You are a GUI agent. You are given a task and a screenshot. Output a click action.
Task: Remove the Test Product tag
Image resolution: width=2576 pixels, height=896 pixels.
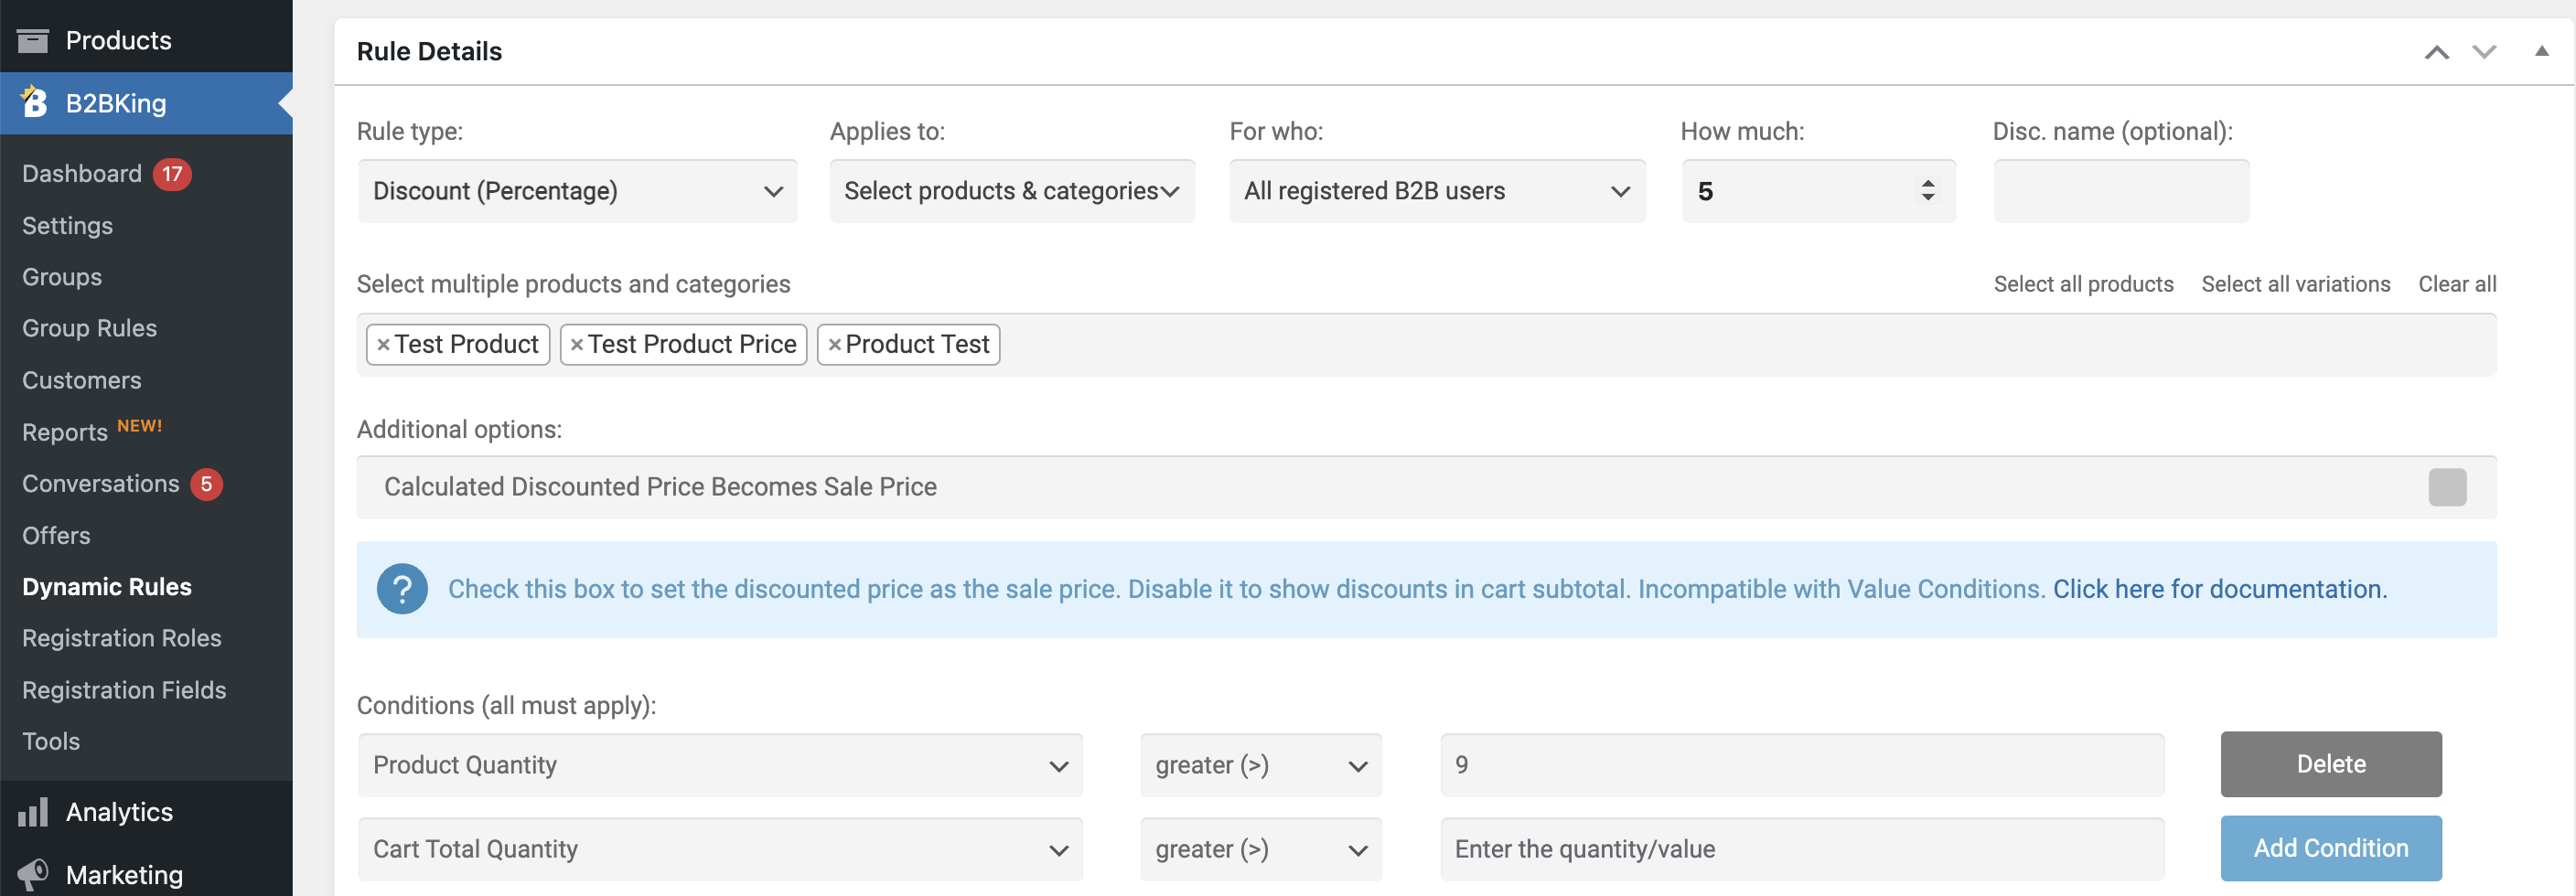pos(383,345)
